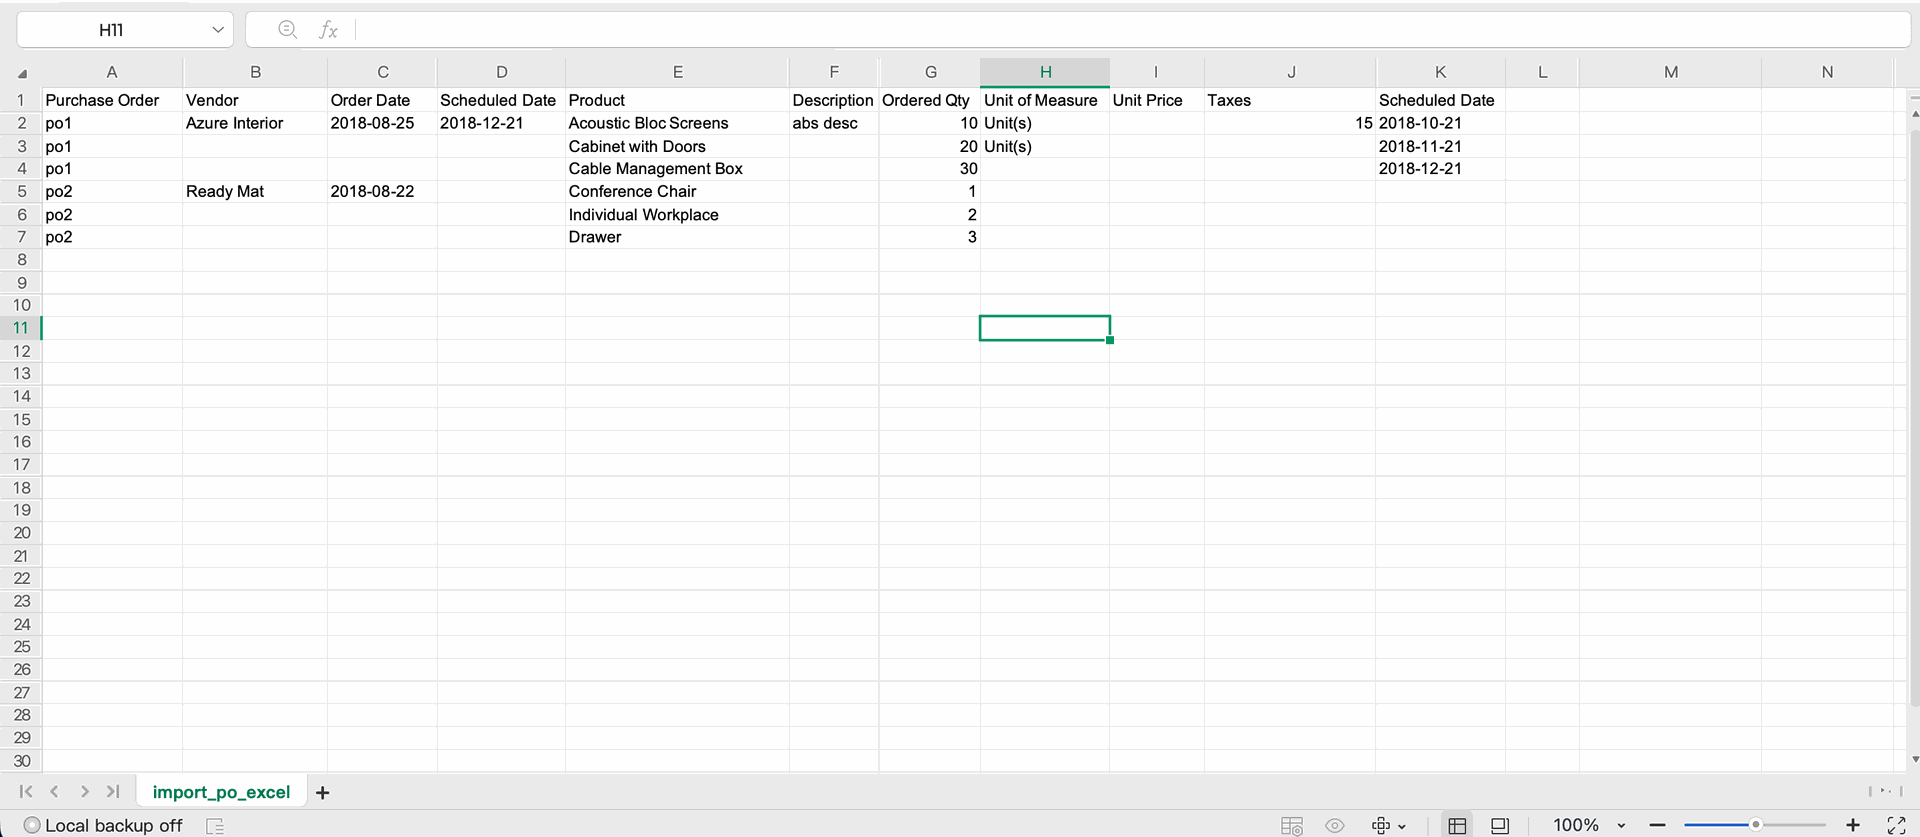Image resolution: width=1920 pixels, height=837 pixels.
Task: Select the Ordered Qty header cell
Action: coord(930,100)
